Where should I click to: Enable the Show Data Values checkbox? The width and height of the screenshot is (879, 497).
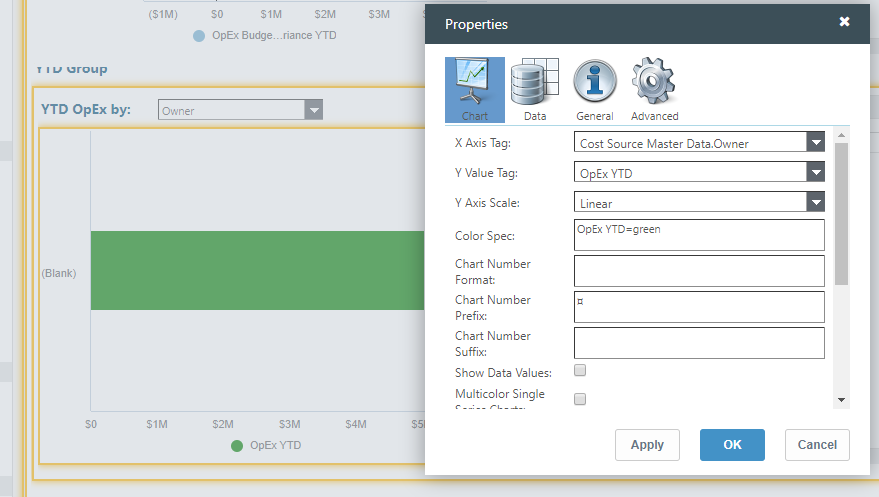tap(580, 371)
